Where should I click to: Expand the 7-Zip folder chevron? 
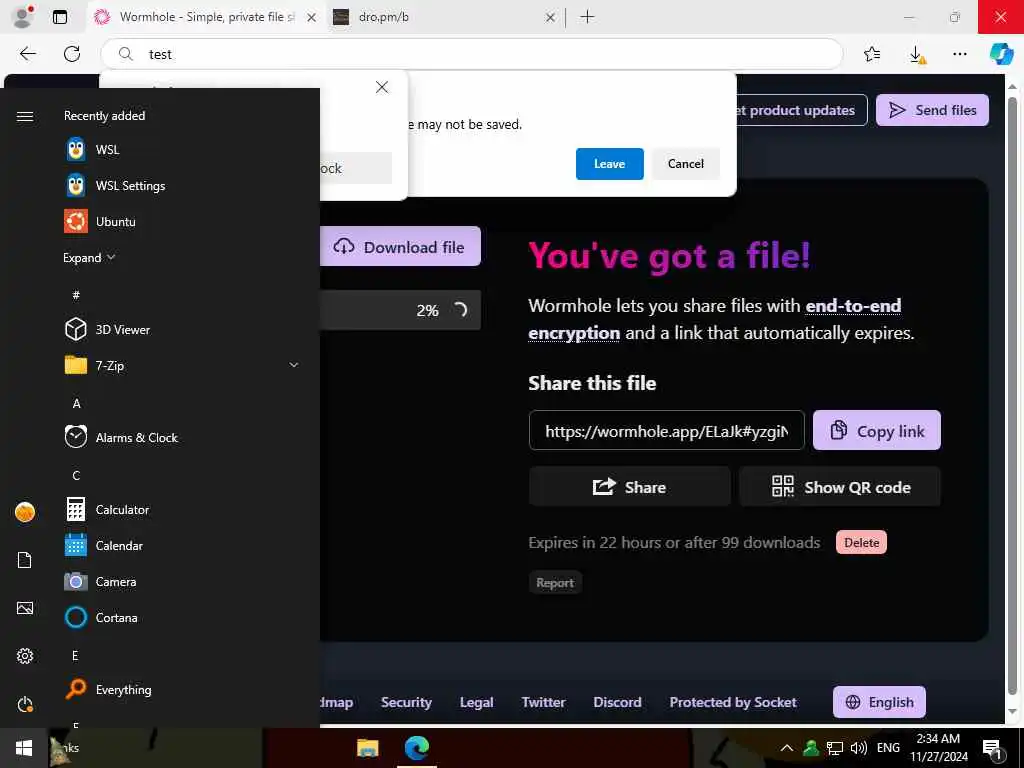point(294,365)
